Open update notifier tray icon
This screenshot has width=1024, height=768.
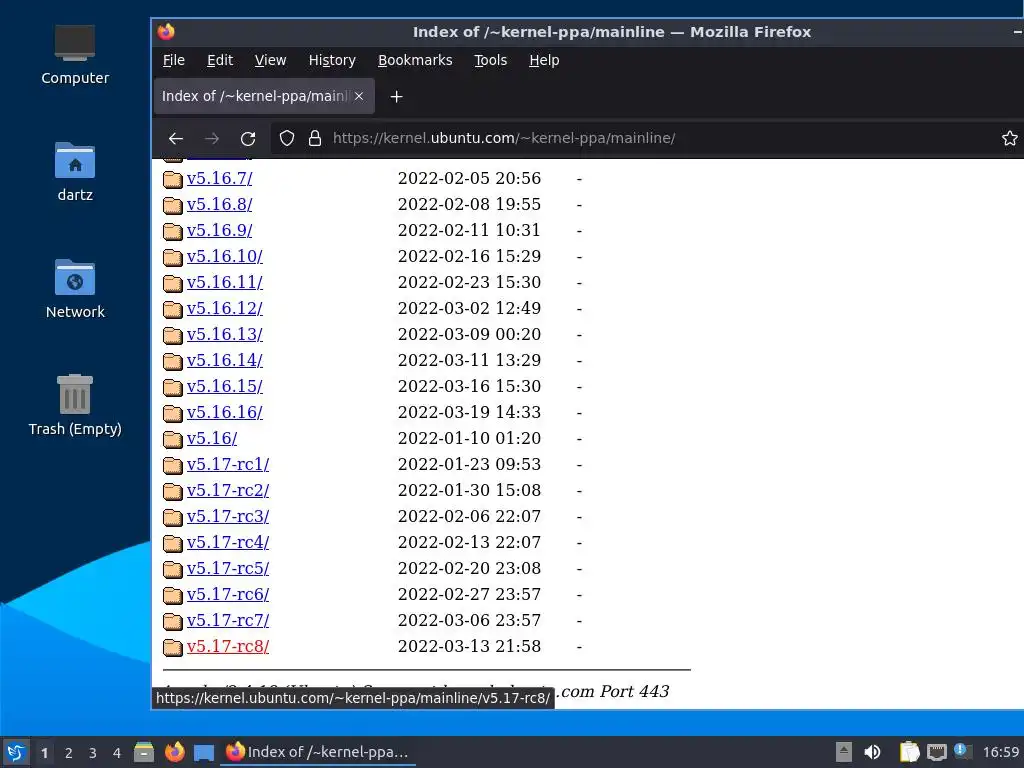coord(963,751)
